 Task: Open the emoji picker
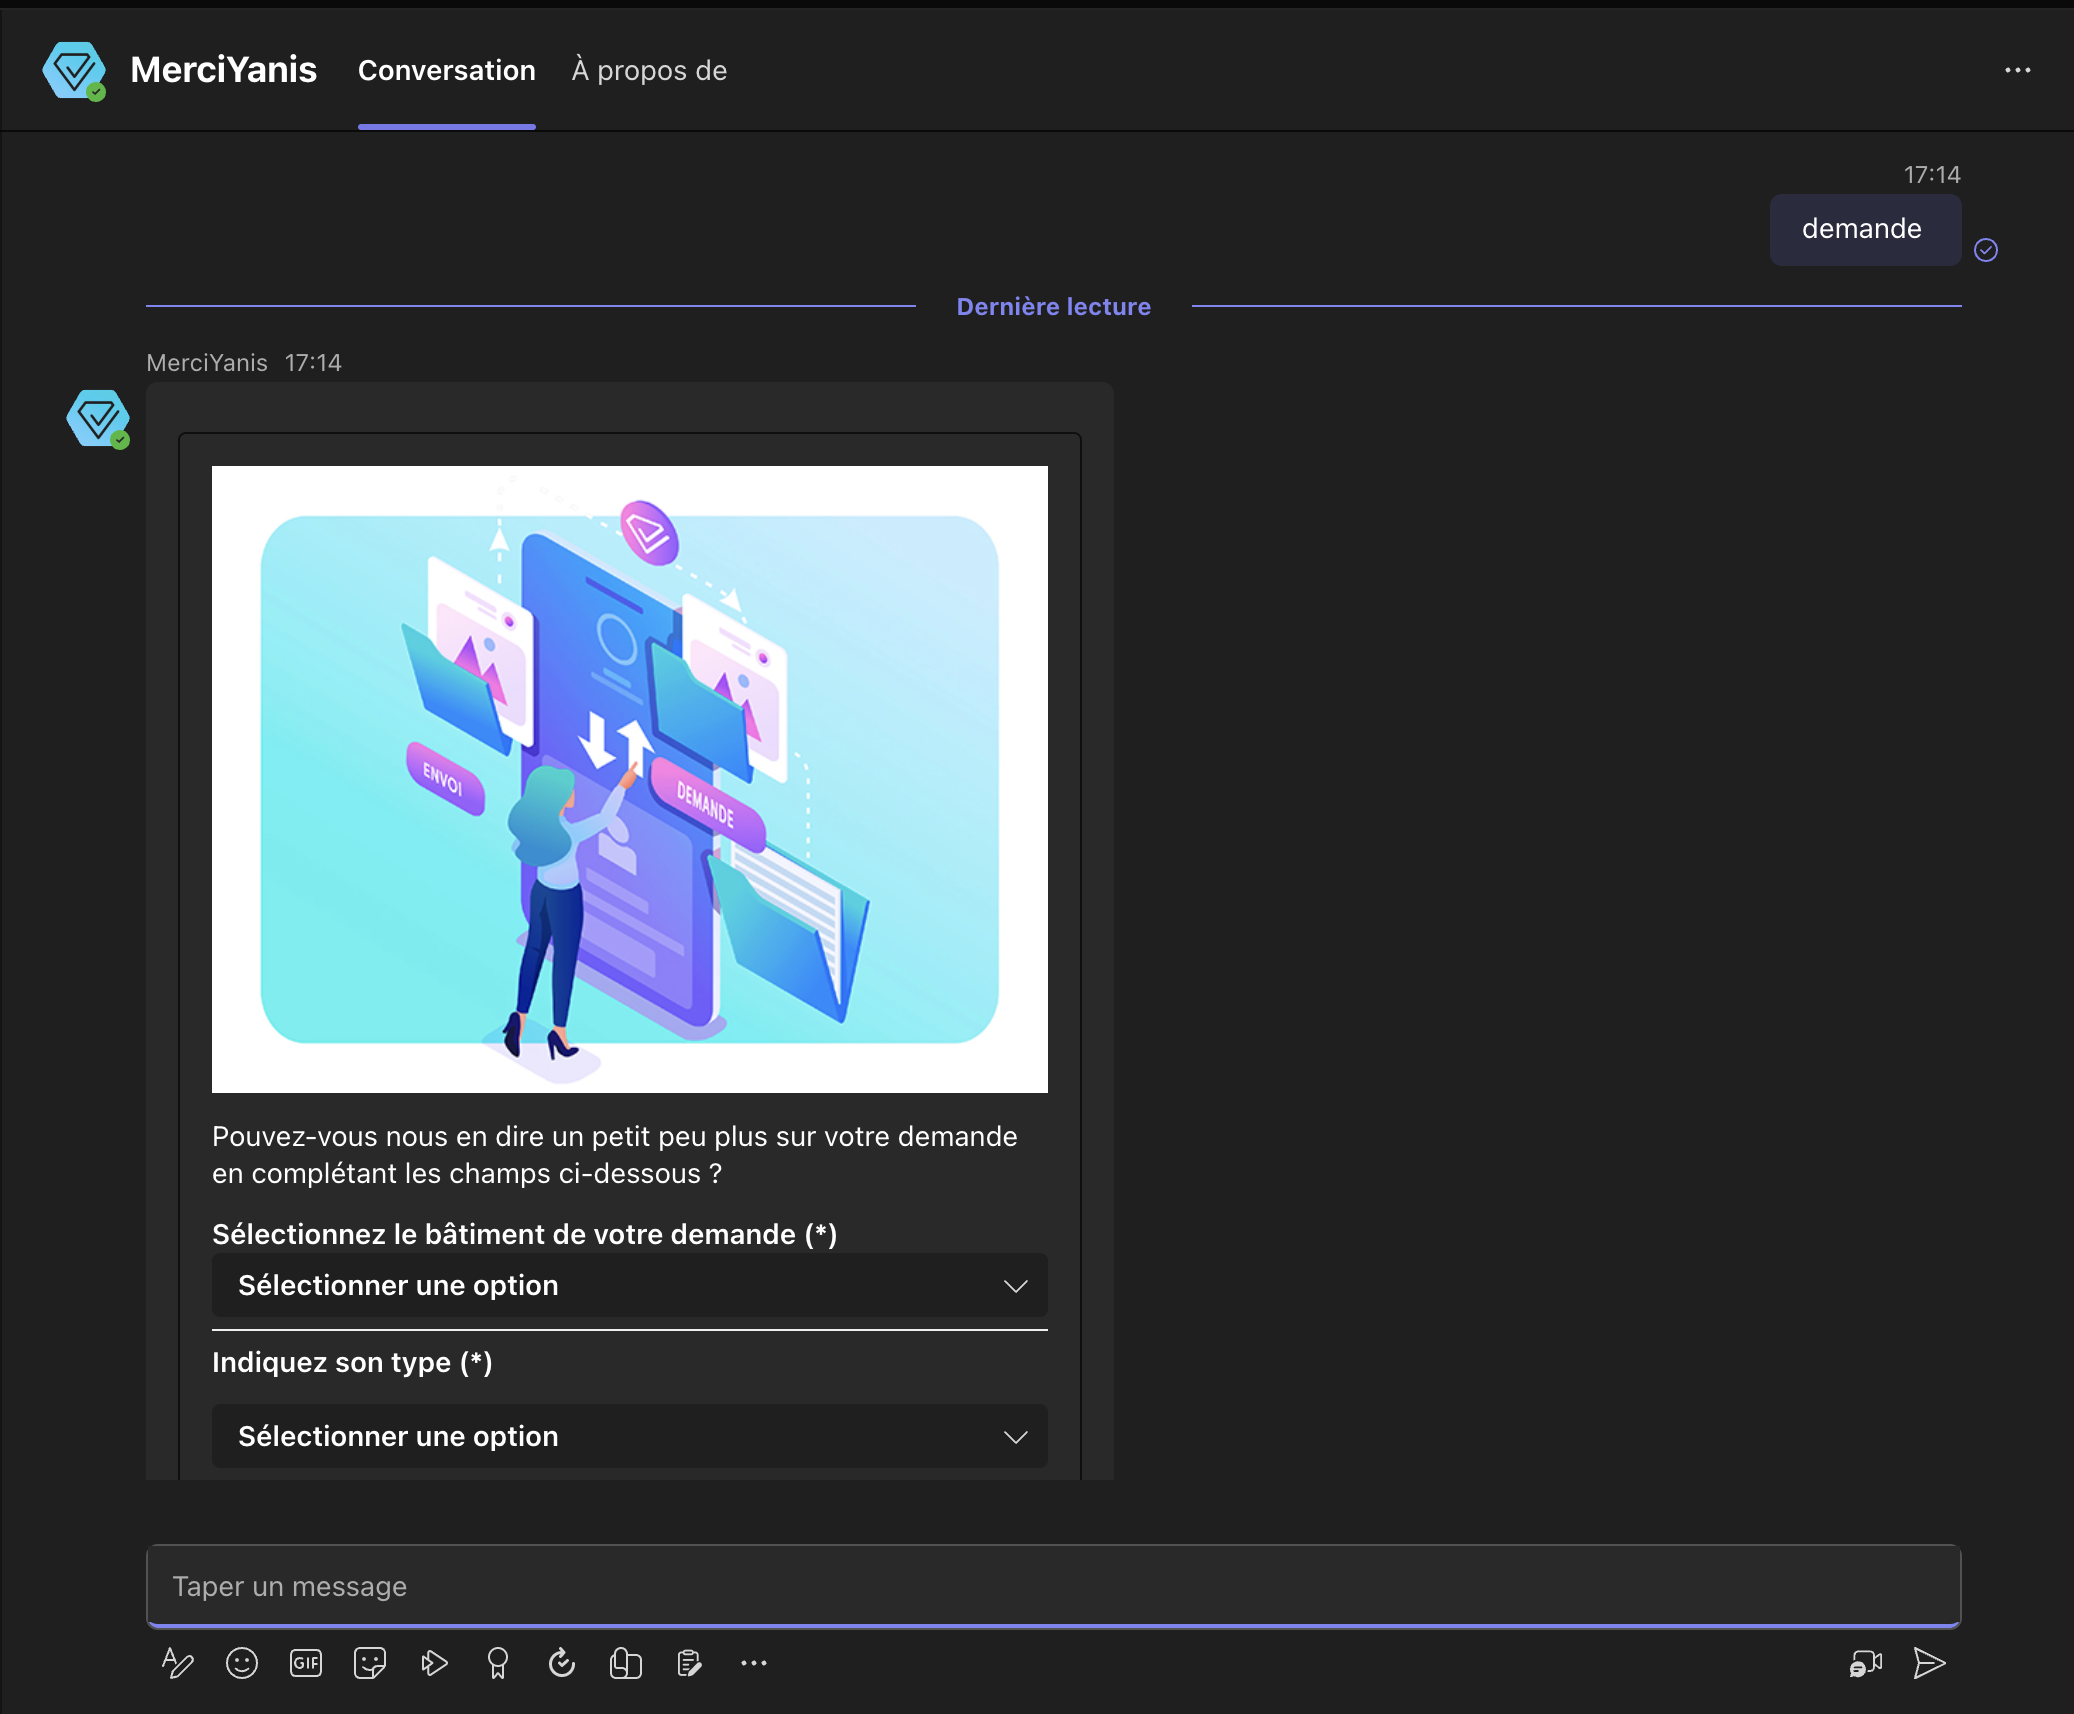pos(242,1663)
